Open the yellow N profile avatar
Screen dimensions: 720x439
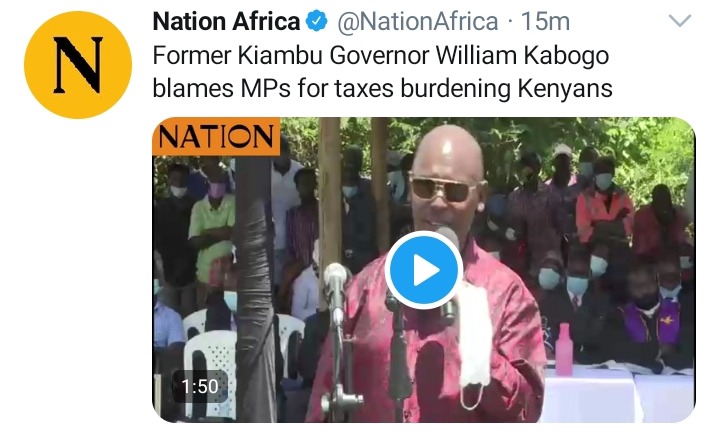coord(78,65)
